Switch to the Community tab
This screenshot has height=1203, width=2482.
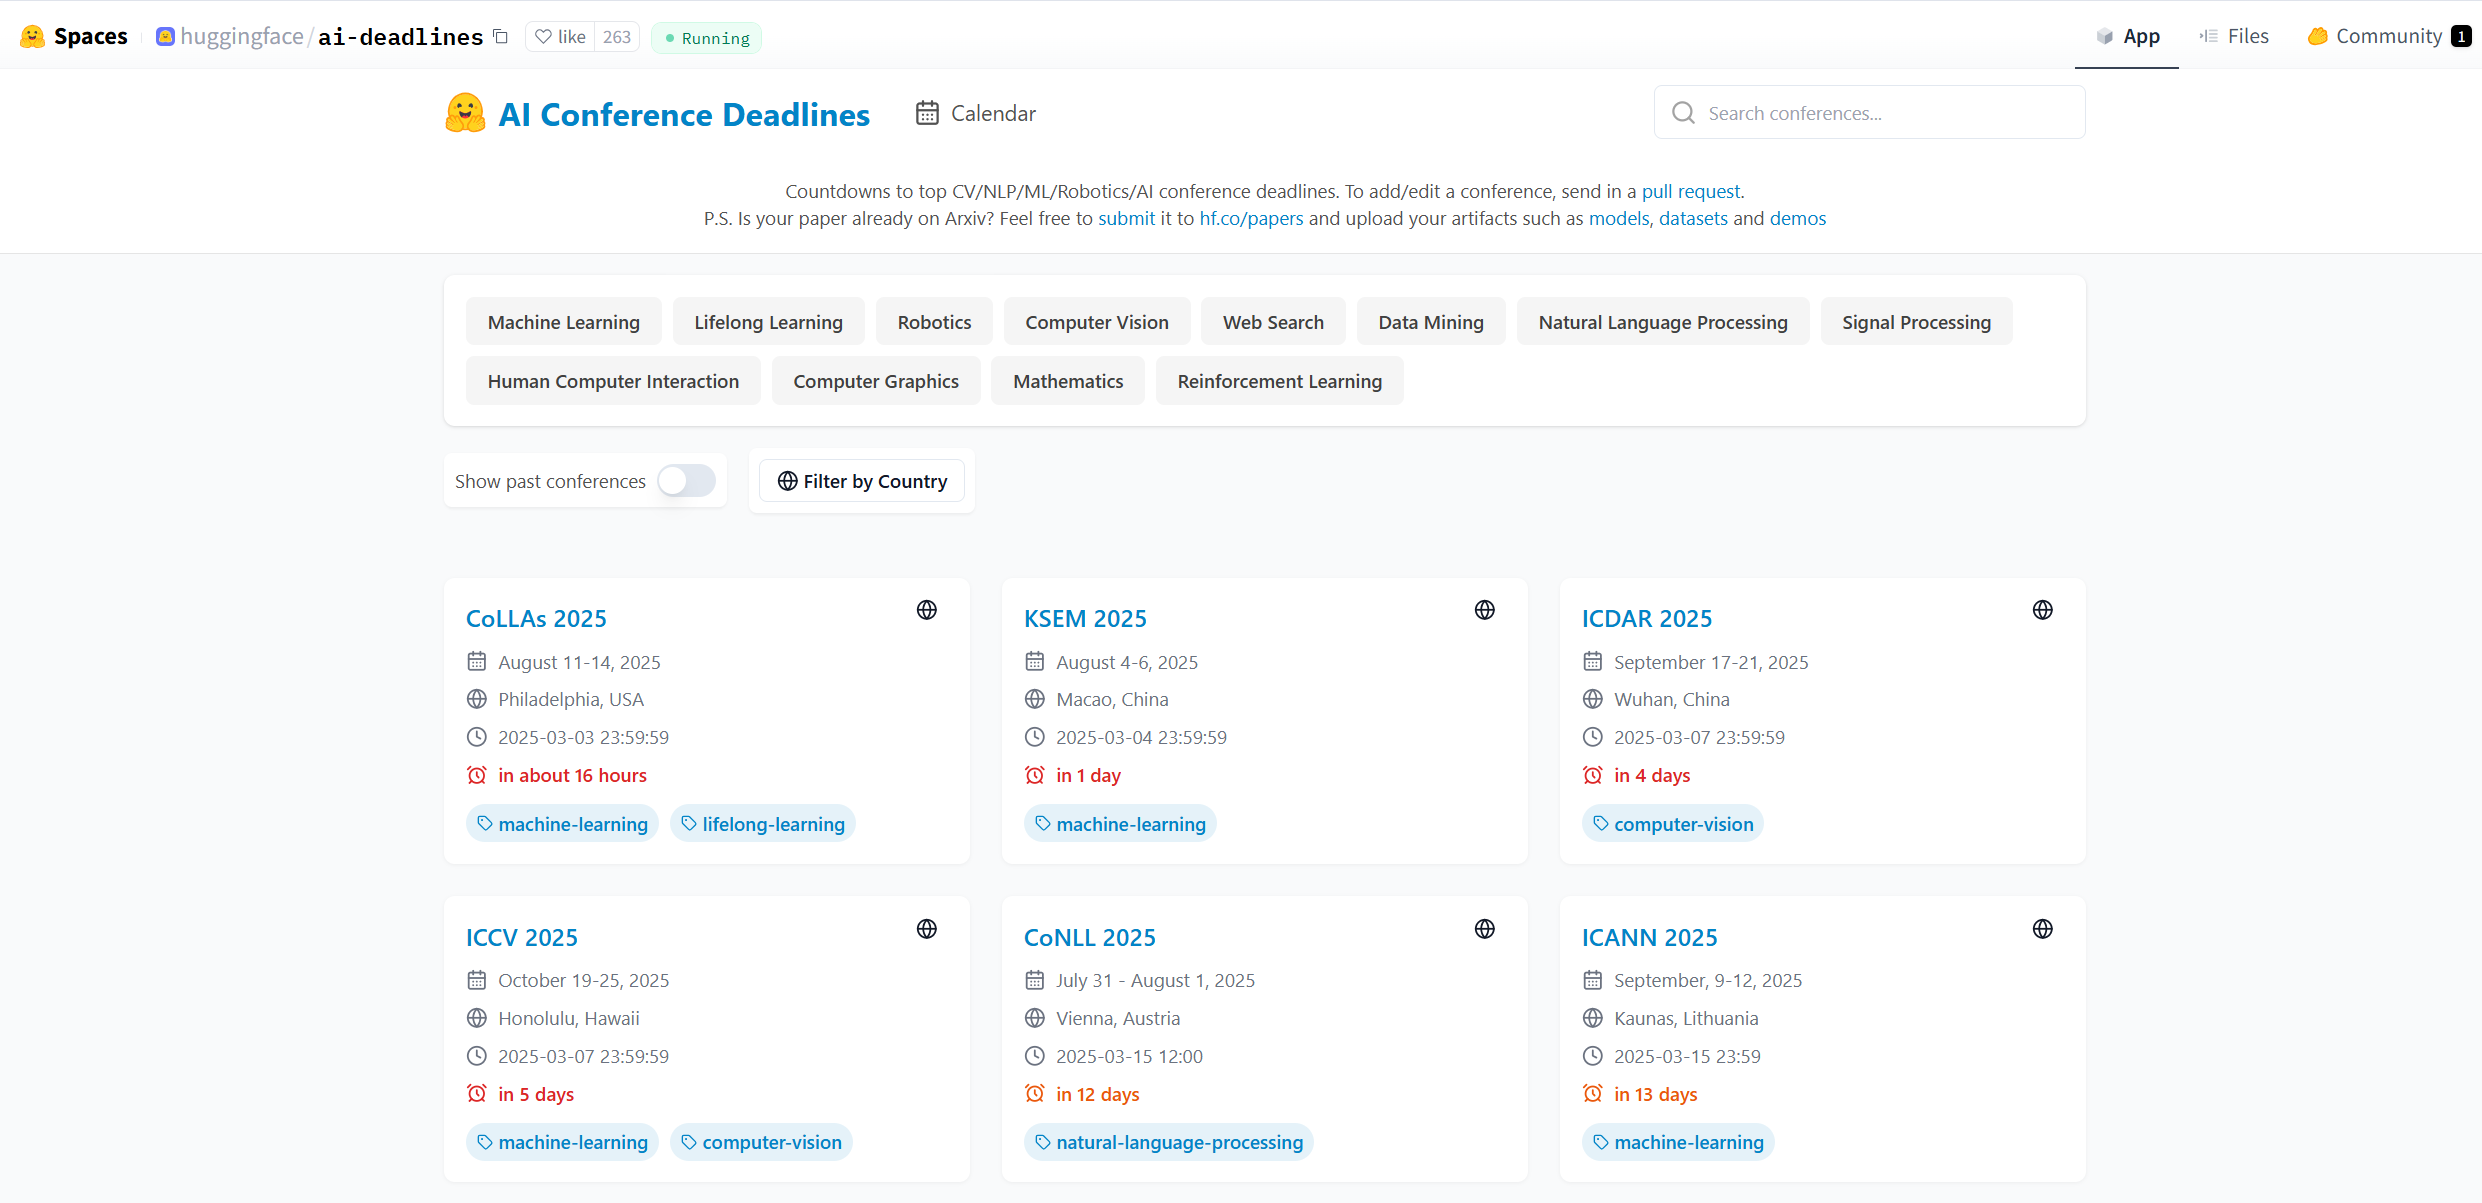[x=2389, y=36]
